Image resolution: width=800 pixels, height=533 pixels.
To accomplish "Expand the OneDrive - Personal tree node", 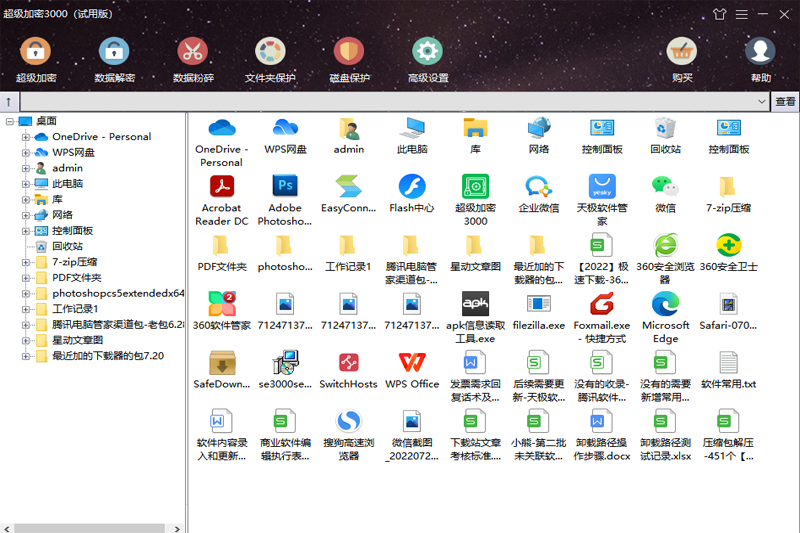I will (x=27, y=137).
